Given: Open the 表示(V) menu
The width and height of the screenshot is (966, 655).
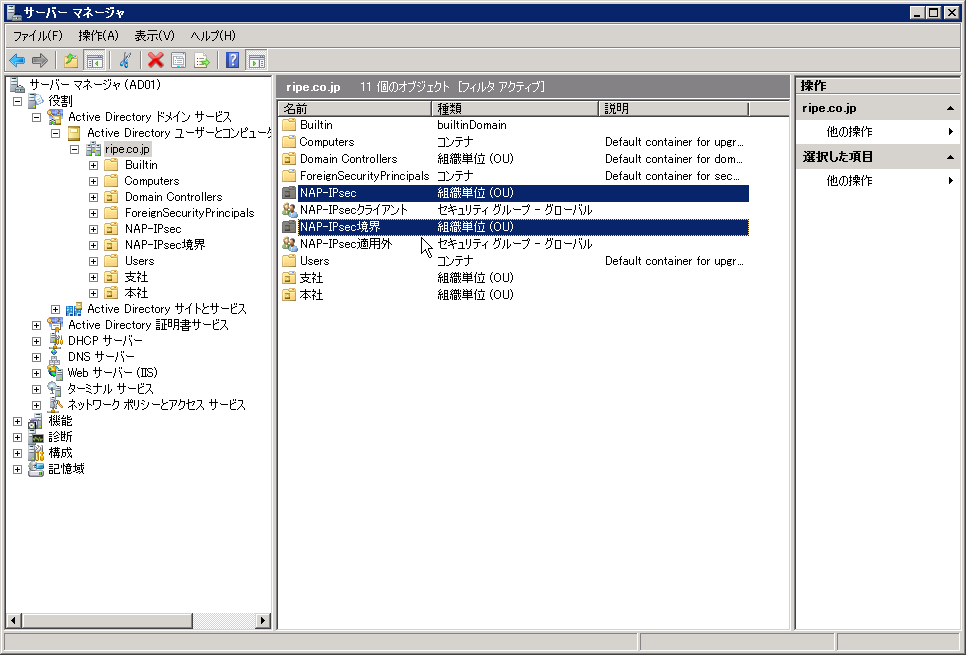Looking at the screenshot, I should (155, 36).
